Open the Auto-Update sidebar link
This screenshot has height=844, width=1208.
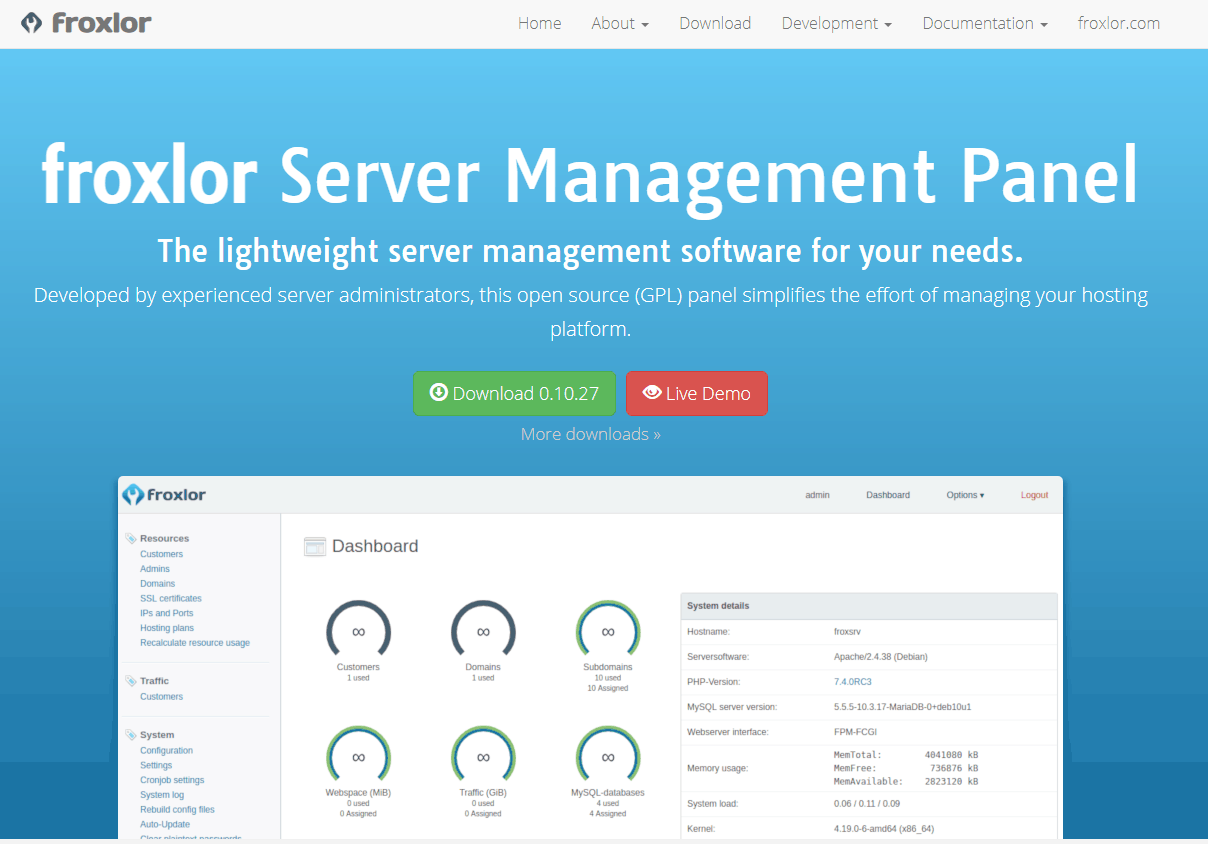coord(165,825)
